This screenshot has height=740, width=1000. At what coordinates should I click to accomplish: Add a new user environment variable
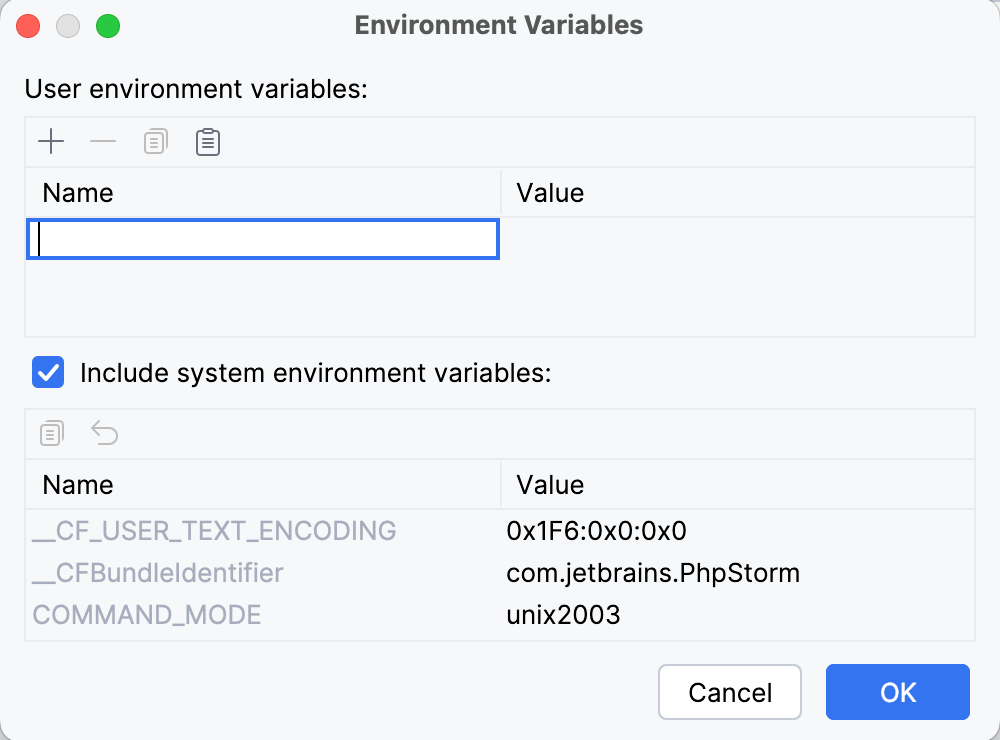click(51, 141)
